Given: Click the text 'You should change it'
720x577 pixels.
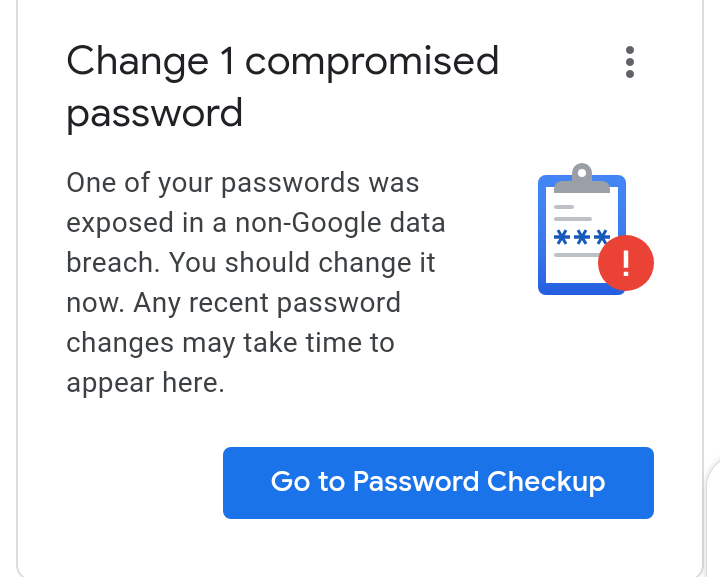Looking at the screenshot, I should click(302, 263).
